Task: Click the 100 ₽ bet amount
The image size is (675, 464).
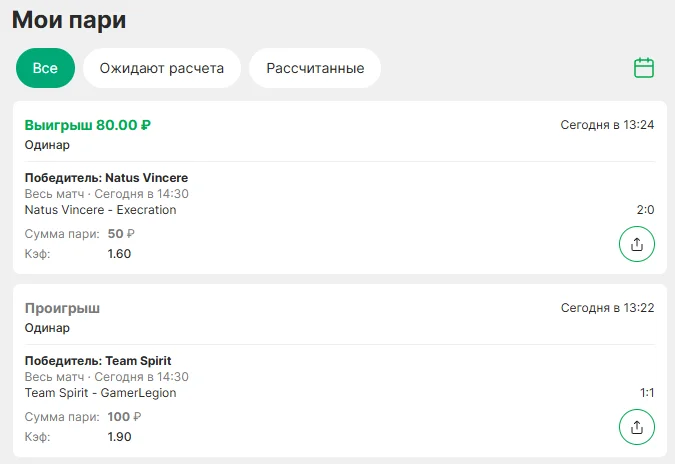Action: point(121,417)
